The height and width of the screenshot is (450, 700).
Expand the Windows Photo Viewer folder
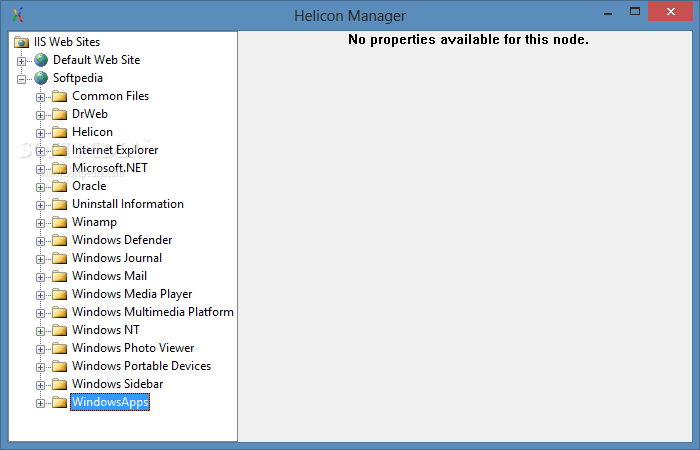[40, 349]
